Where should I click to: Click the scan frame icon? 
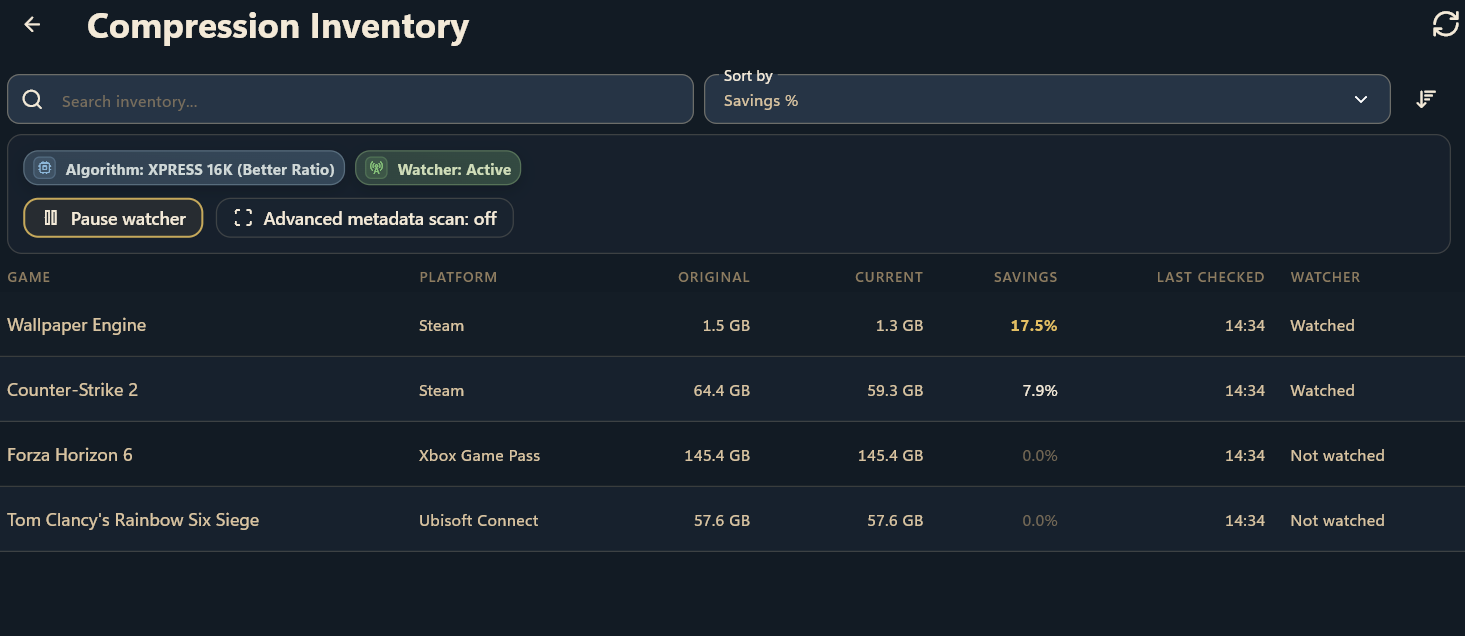243,218
